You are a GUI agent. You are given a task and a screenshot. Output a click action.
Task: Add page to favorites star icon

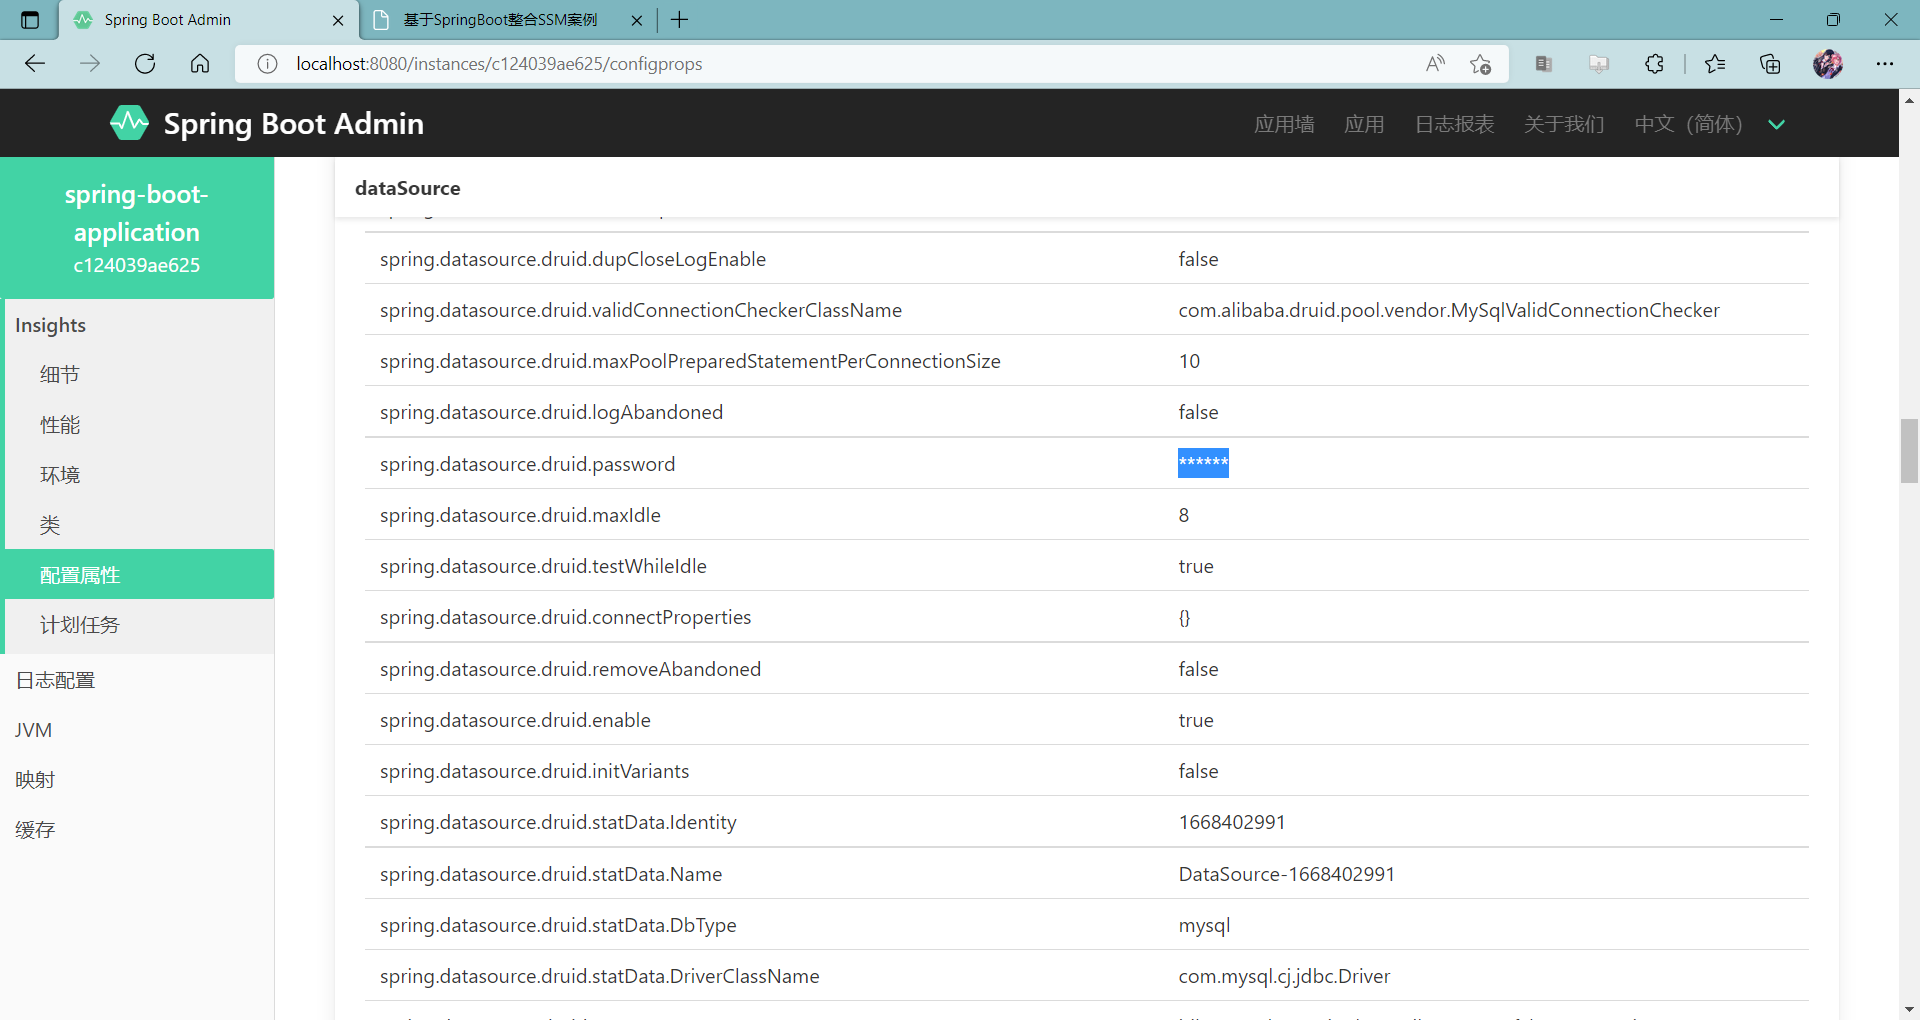(x=1481, y=64)
